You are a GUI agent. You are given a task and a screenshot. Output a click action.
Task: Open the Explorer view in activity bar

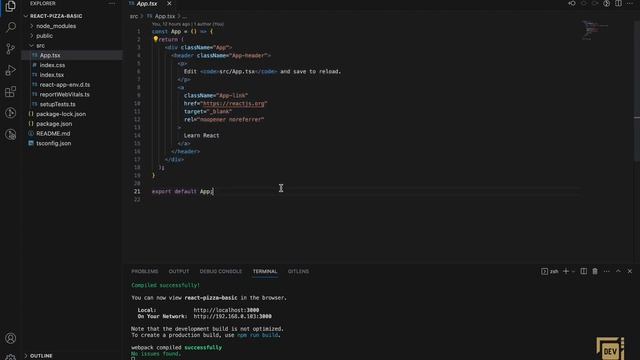[11, 6]
